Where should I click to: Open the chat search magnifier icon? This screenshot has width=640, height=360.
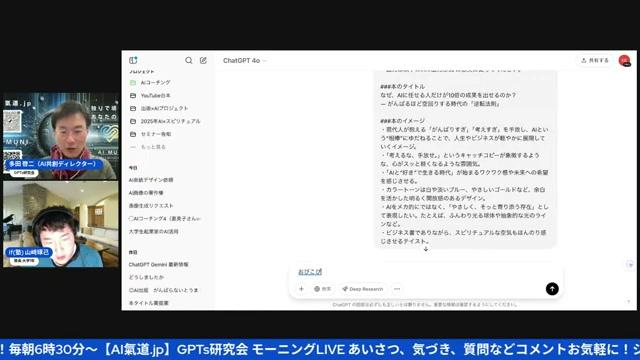point(189,60)
